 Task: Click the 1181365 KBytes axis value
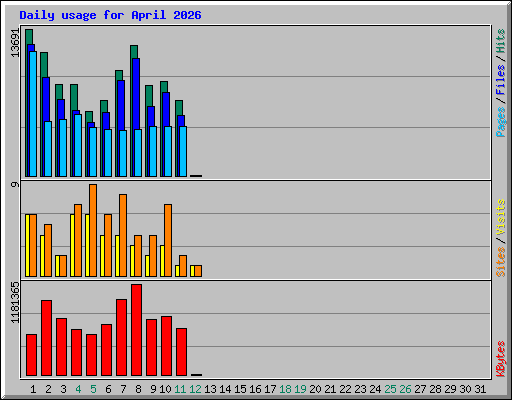[15, 302]
